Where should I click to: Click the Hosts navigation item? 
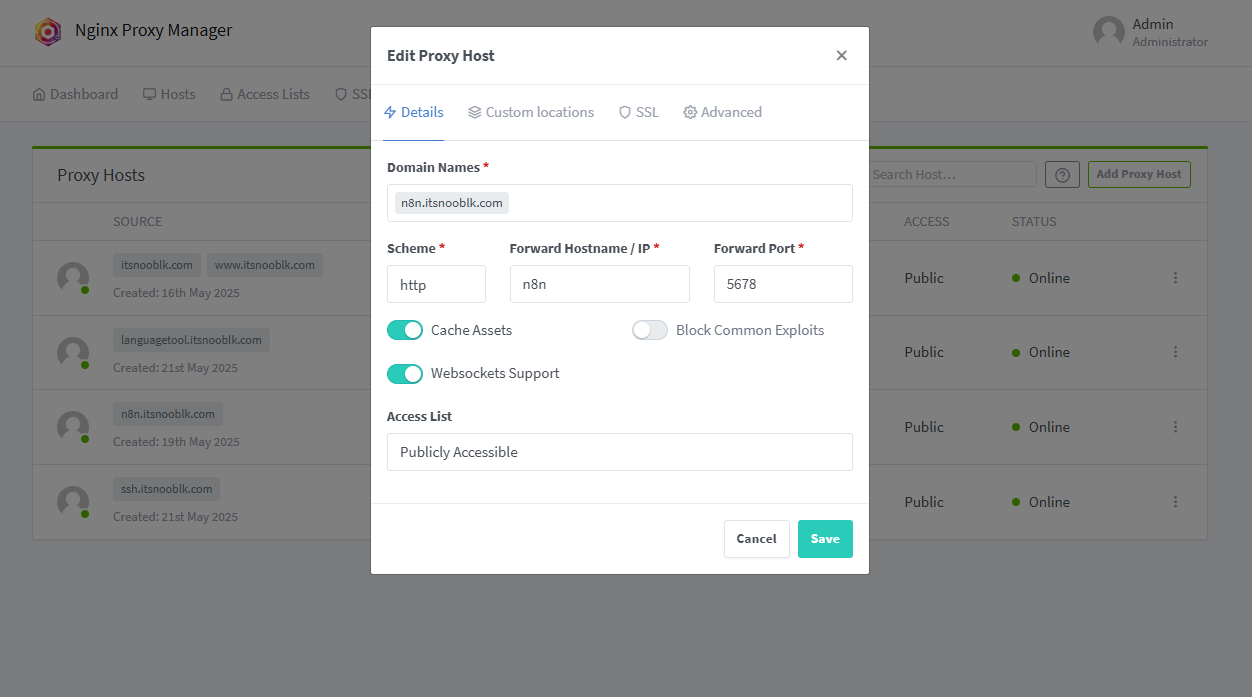(x=169, y=93)
